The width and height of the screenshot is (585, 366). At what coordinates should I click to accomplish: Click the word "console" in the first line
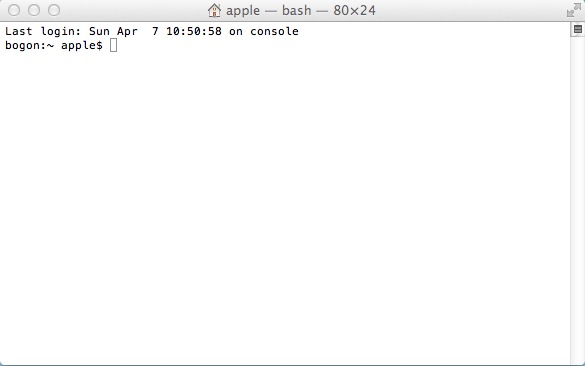click(x=274, y=31)
